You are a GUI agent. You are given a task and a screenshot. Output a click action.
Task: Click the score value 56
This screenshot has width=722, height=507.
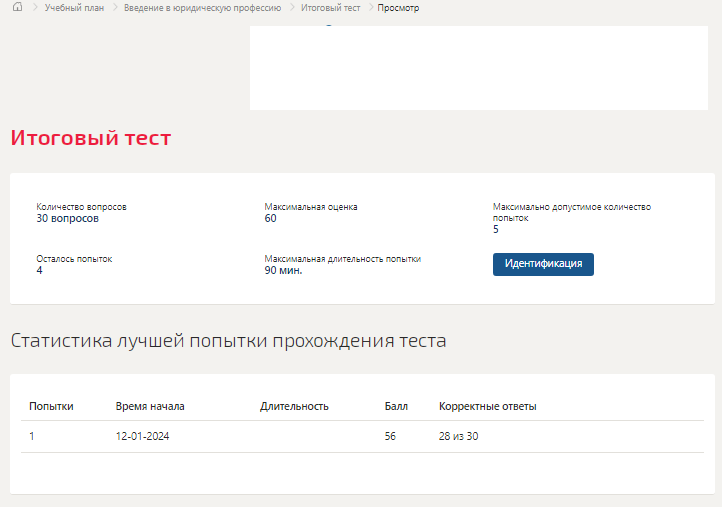click(390, 436)
